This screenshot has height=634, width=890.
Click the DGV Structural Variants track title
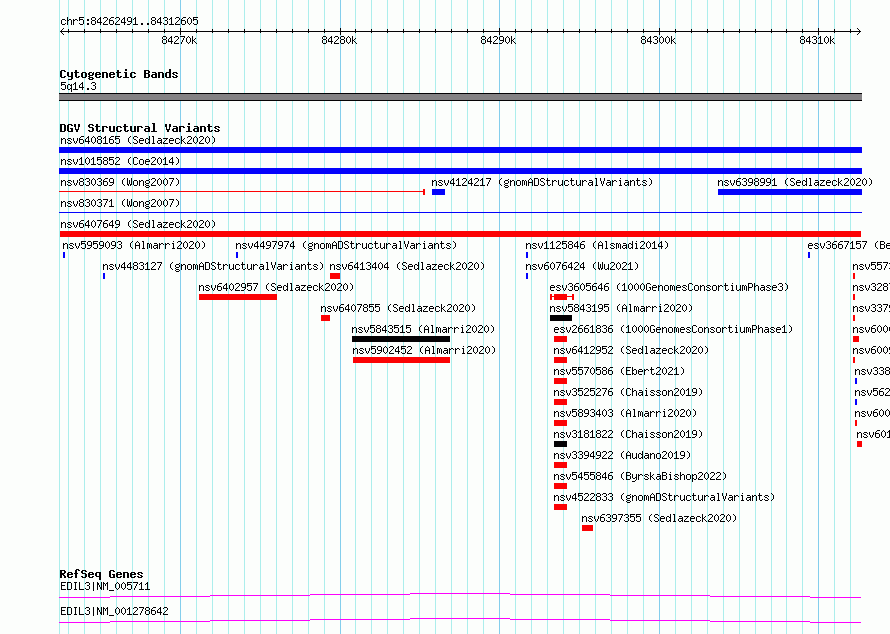pos(140,128)
